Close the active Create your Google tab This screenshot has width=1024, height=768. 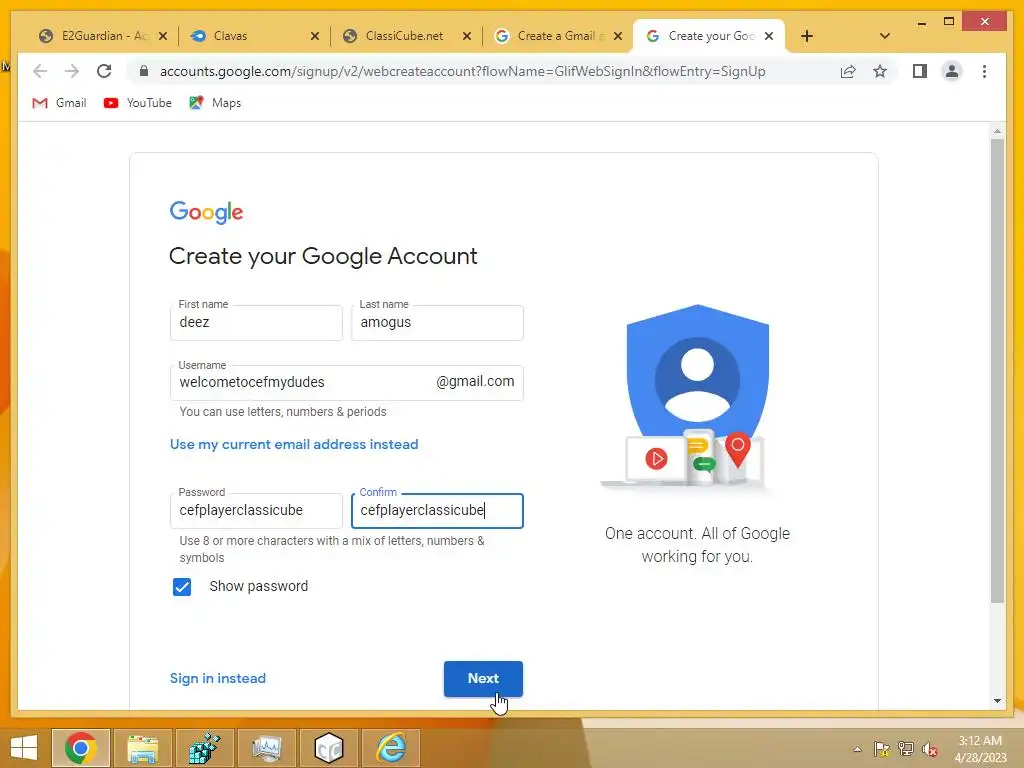769,36
